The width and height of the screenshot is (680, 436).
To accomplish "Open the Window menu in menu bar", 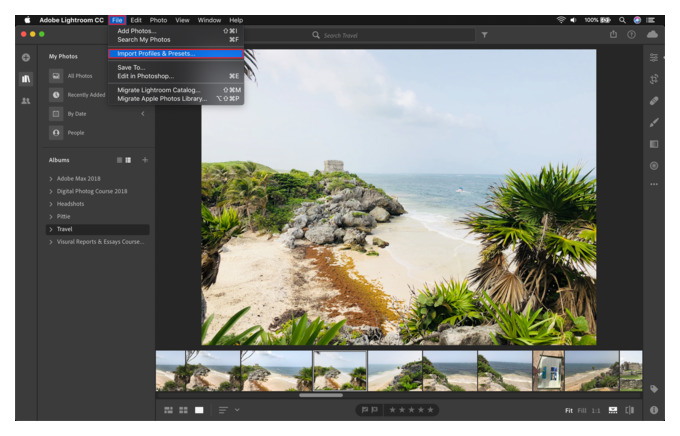I will tap(209, 20).
